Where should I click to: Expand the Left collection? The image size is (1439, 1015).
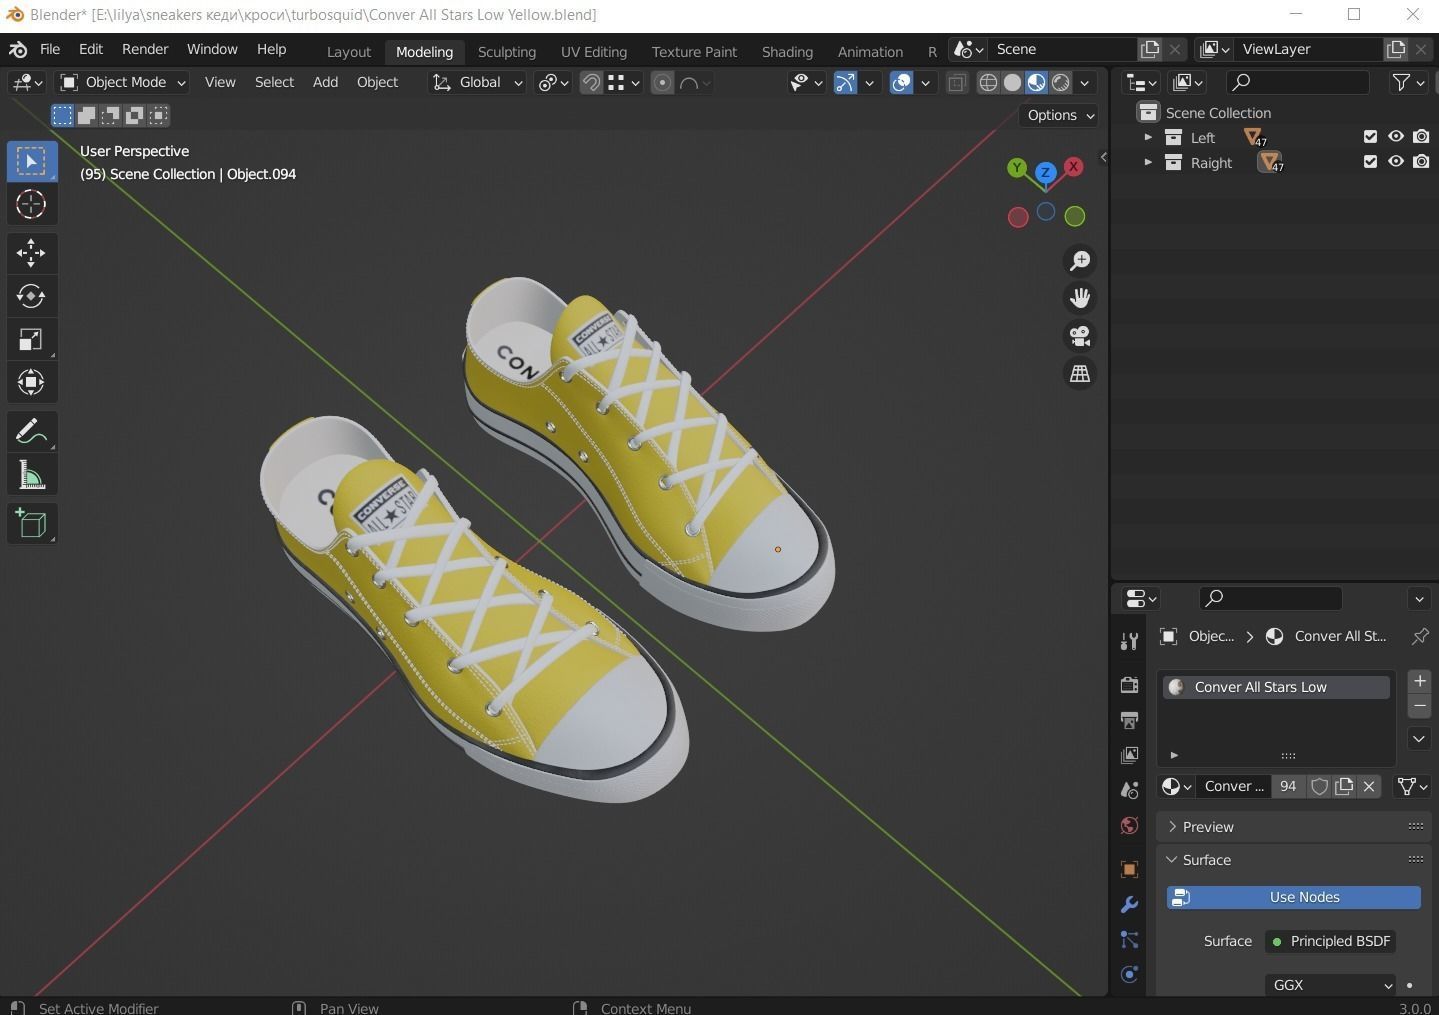(1148, 137)
